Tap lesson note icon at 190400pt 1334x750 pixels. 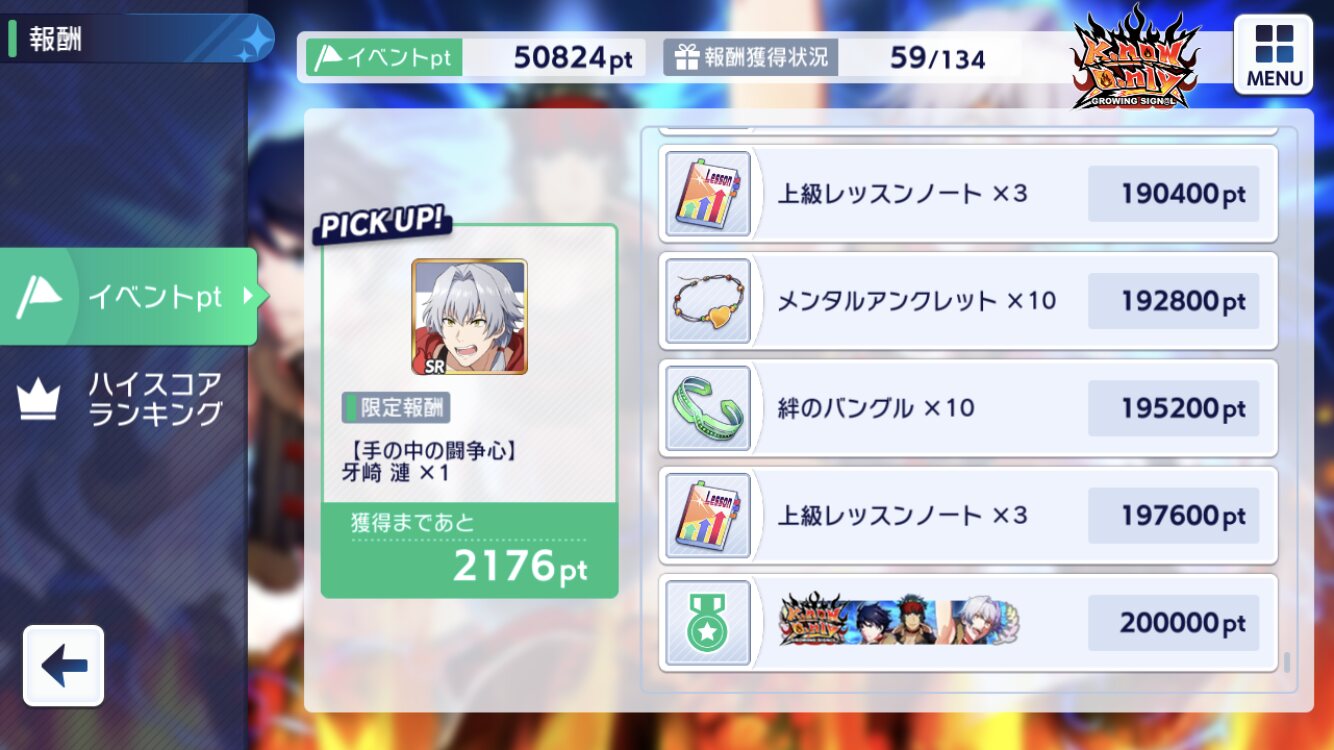point(708,194)
